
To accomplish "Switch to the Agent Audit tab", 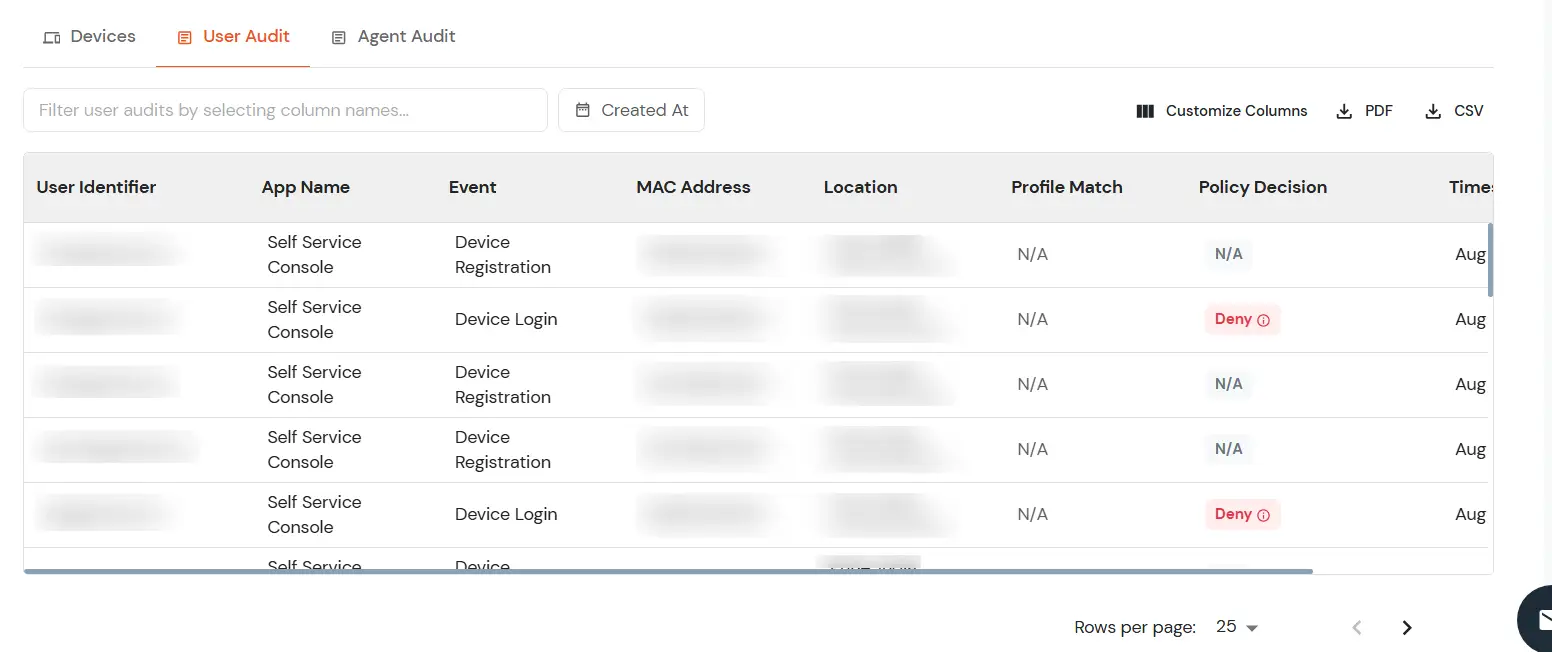I will click(393, 37).
